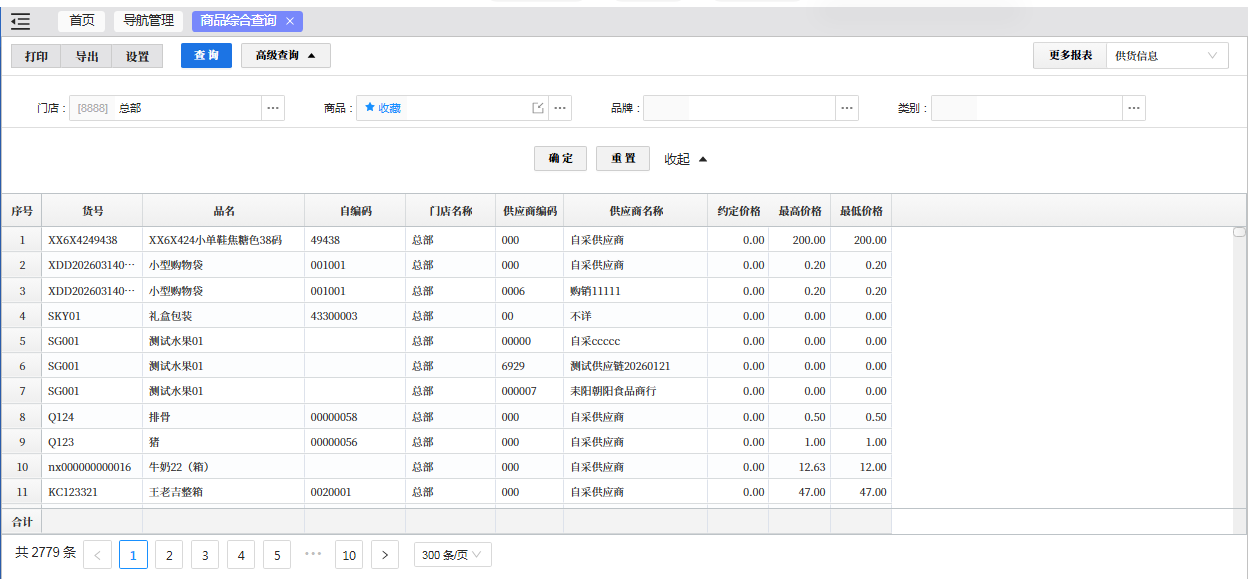Click the 打印 button
The height and width of the screenshot is (579, 1248).
(x=36, y=57)
